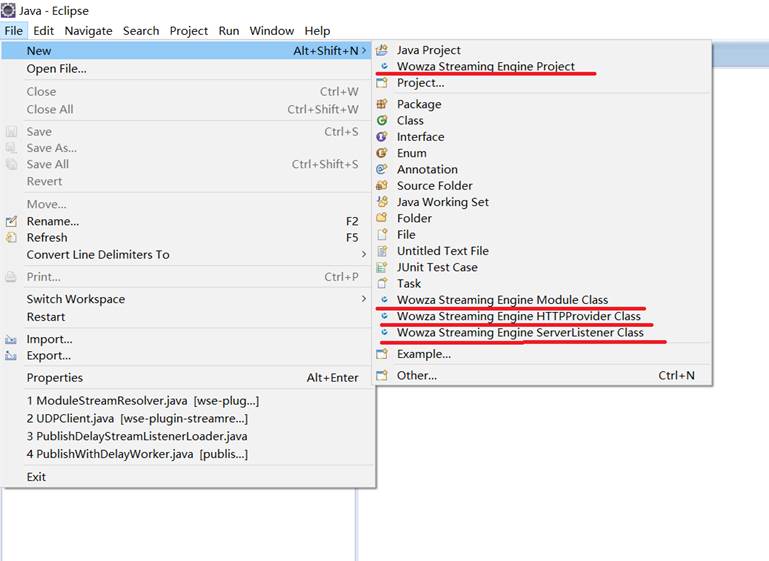The height and width of the screenshot is (561, 769).
Task: Click the Untitled Text File icon
Action: pos(382,251)
